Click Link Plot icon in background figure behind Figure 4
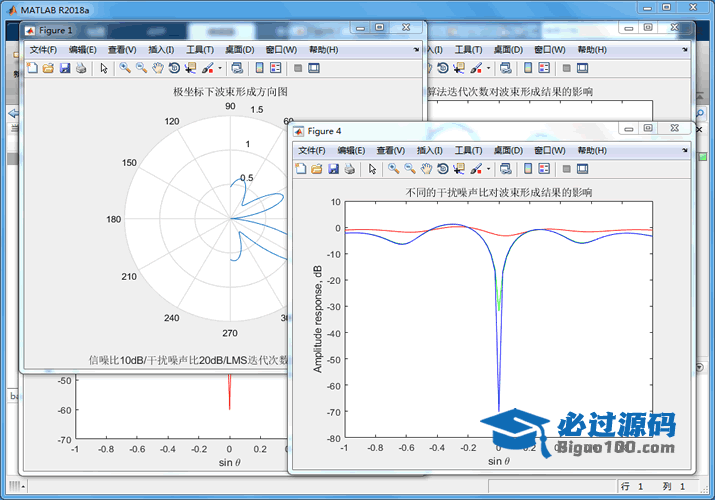 click(x=505, y=68)
